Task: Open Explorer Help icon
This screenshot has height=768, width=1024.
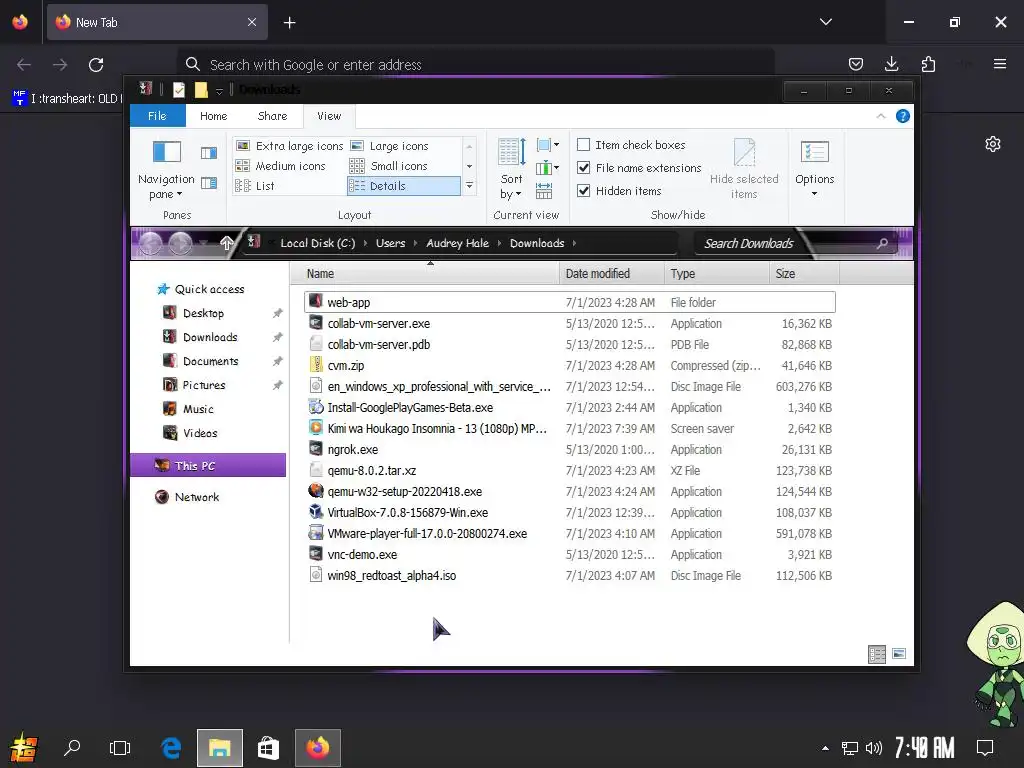Action: pyautogui.click(x=903, y=116)
